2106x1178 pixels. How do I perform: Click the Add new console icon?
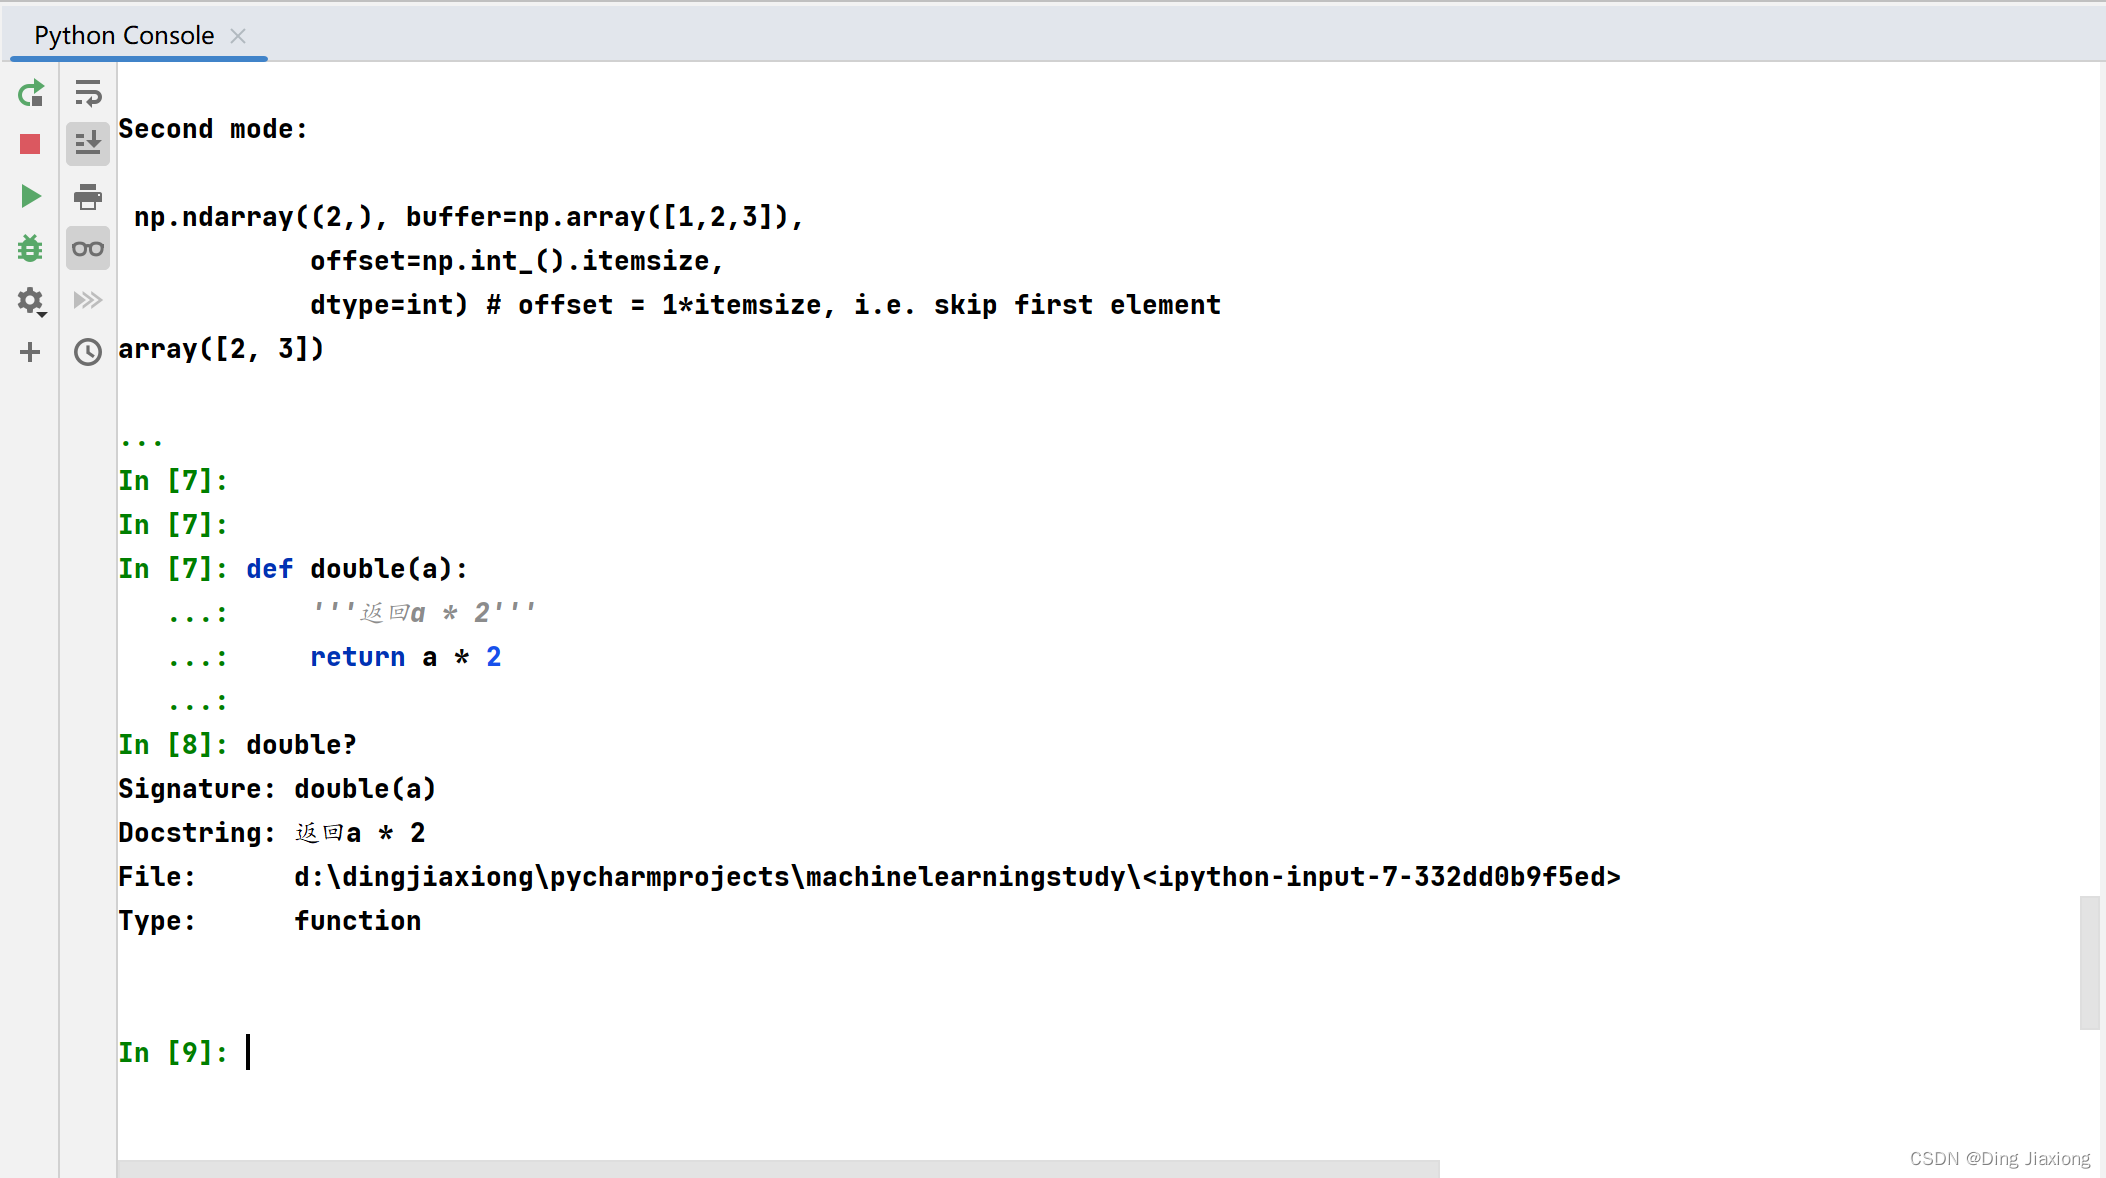(29, 352)
